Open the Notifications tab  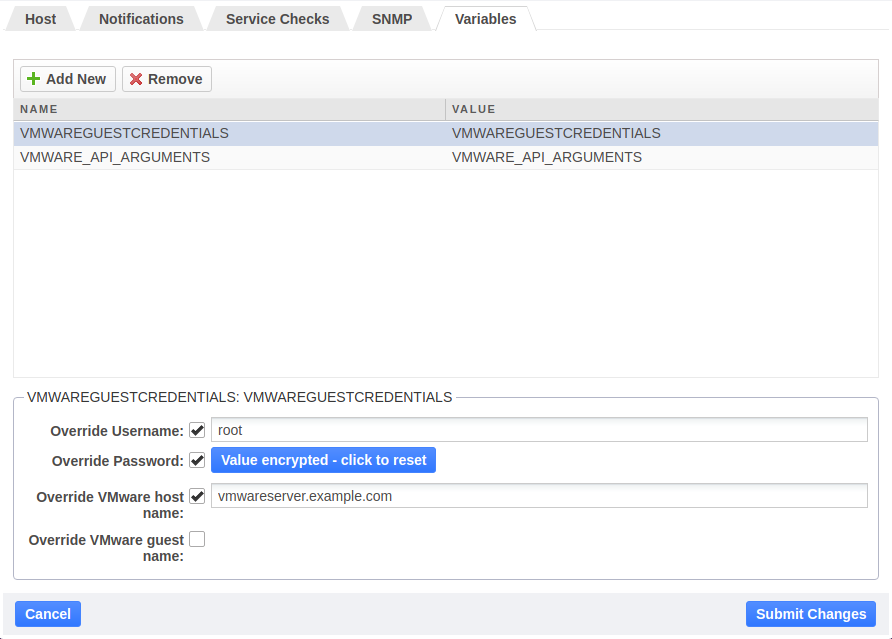click(140, 18)
